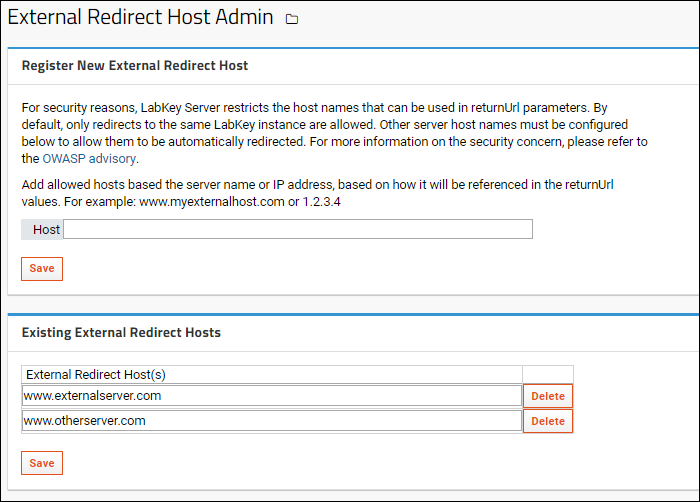Click the empty header cell above Delete buttons
700x502 pixels.
tap(548, 375)
